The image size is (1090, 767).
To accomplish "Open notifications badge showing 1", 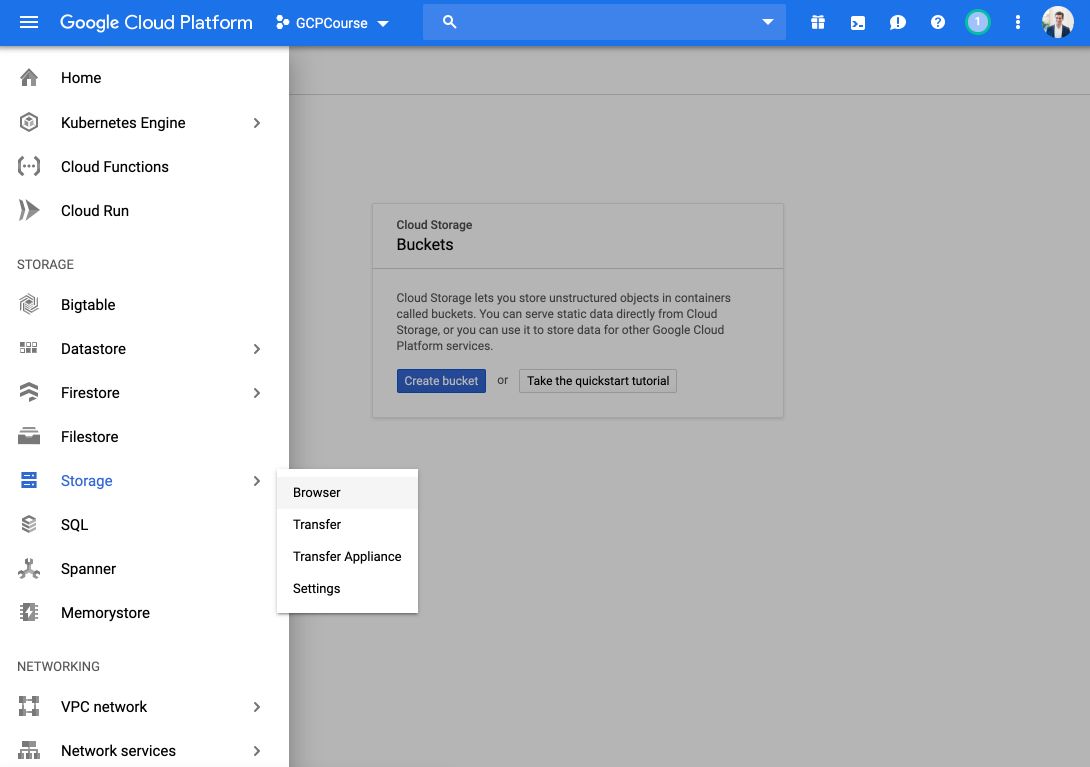I will click(977, 22).
